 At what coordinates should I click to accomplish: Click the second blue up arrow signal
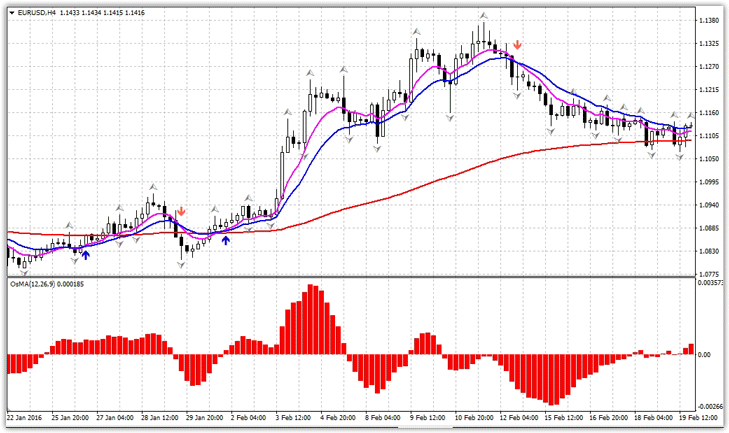tap(225, 240)
